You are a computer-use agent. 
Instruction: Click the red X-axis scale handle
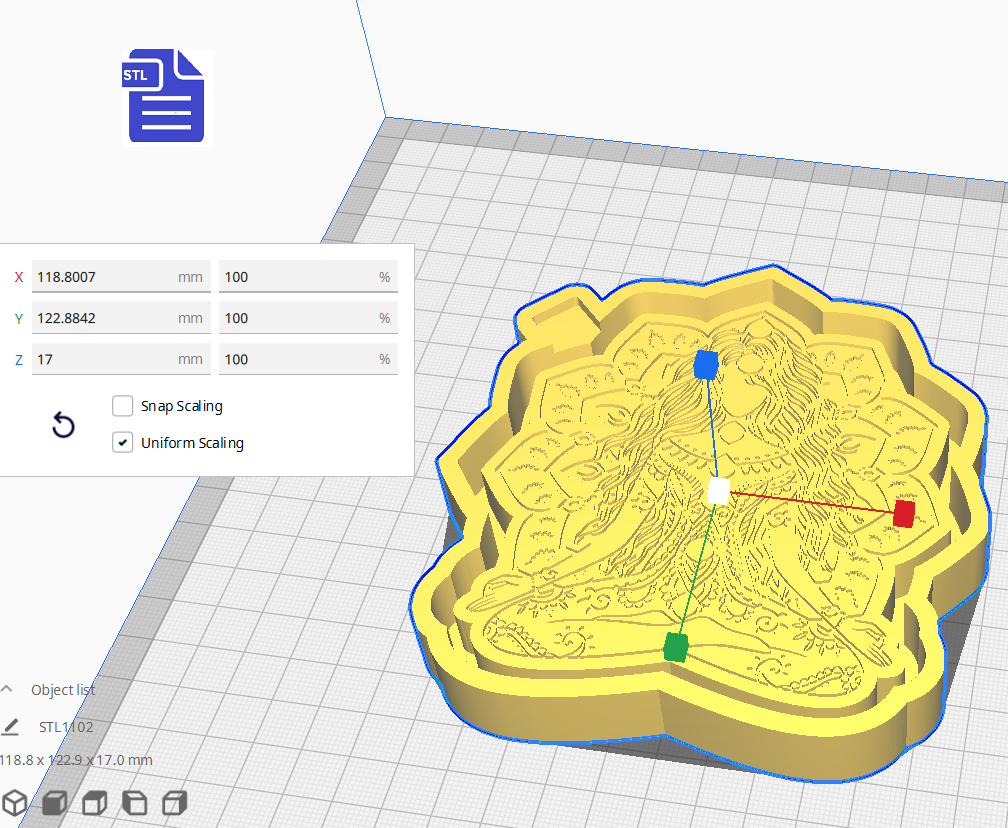pos(904,513)
